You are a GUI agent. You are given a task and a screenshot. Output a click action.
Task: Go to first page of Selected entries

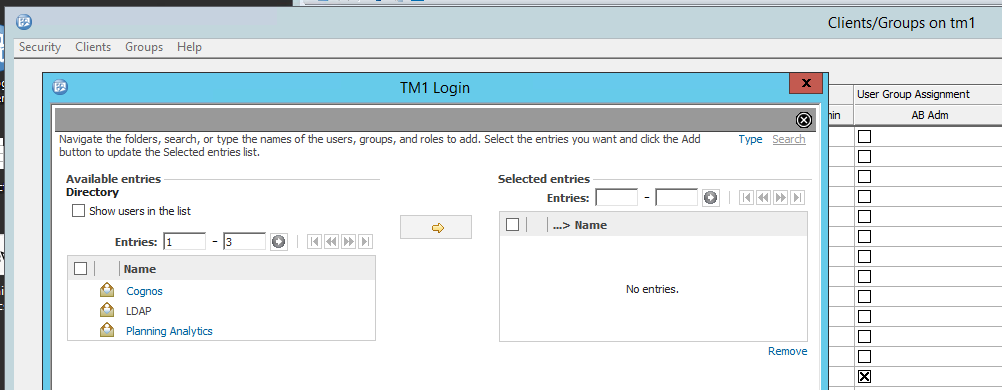[x=746, y=198]
